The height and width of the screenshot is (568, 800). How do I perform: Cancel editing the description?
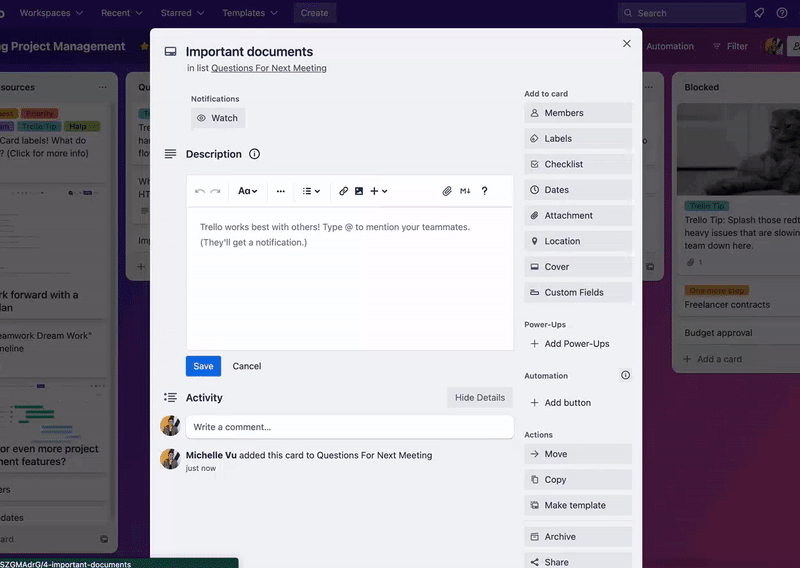(247, 366)
